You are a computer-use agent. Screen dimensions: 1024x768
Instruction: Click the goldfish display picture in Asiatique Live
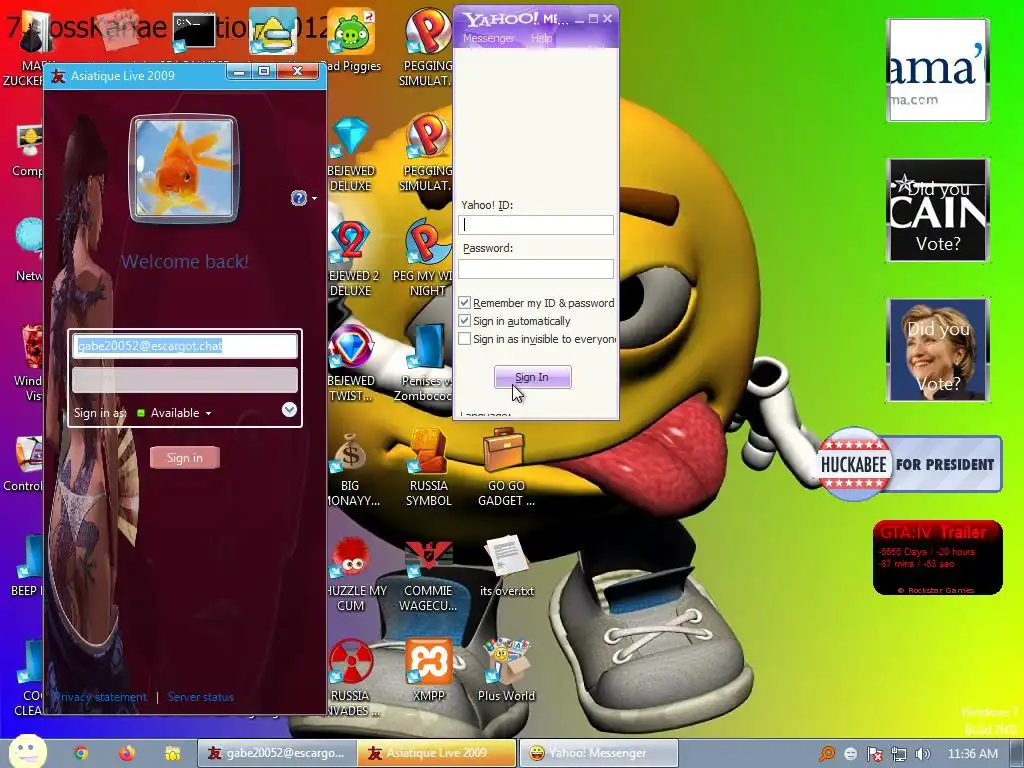coord(184,168)
